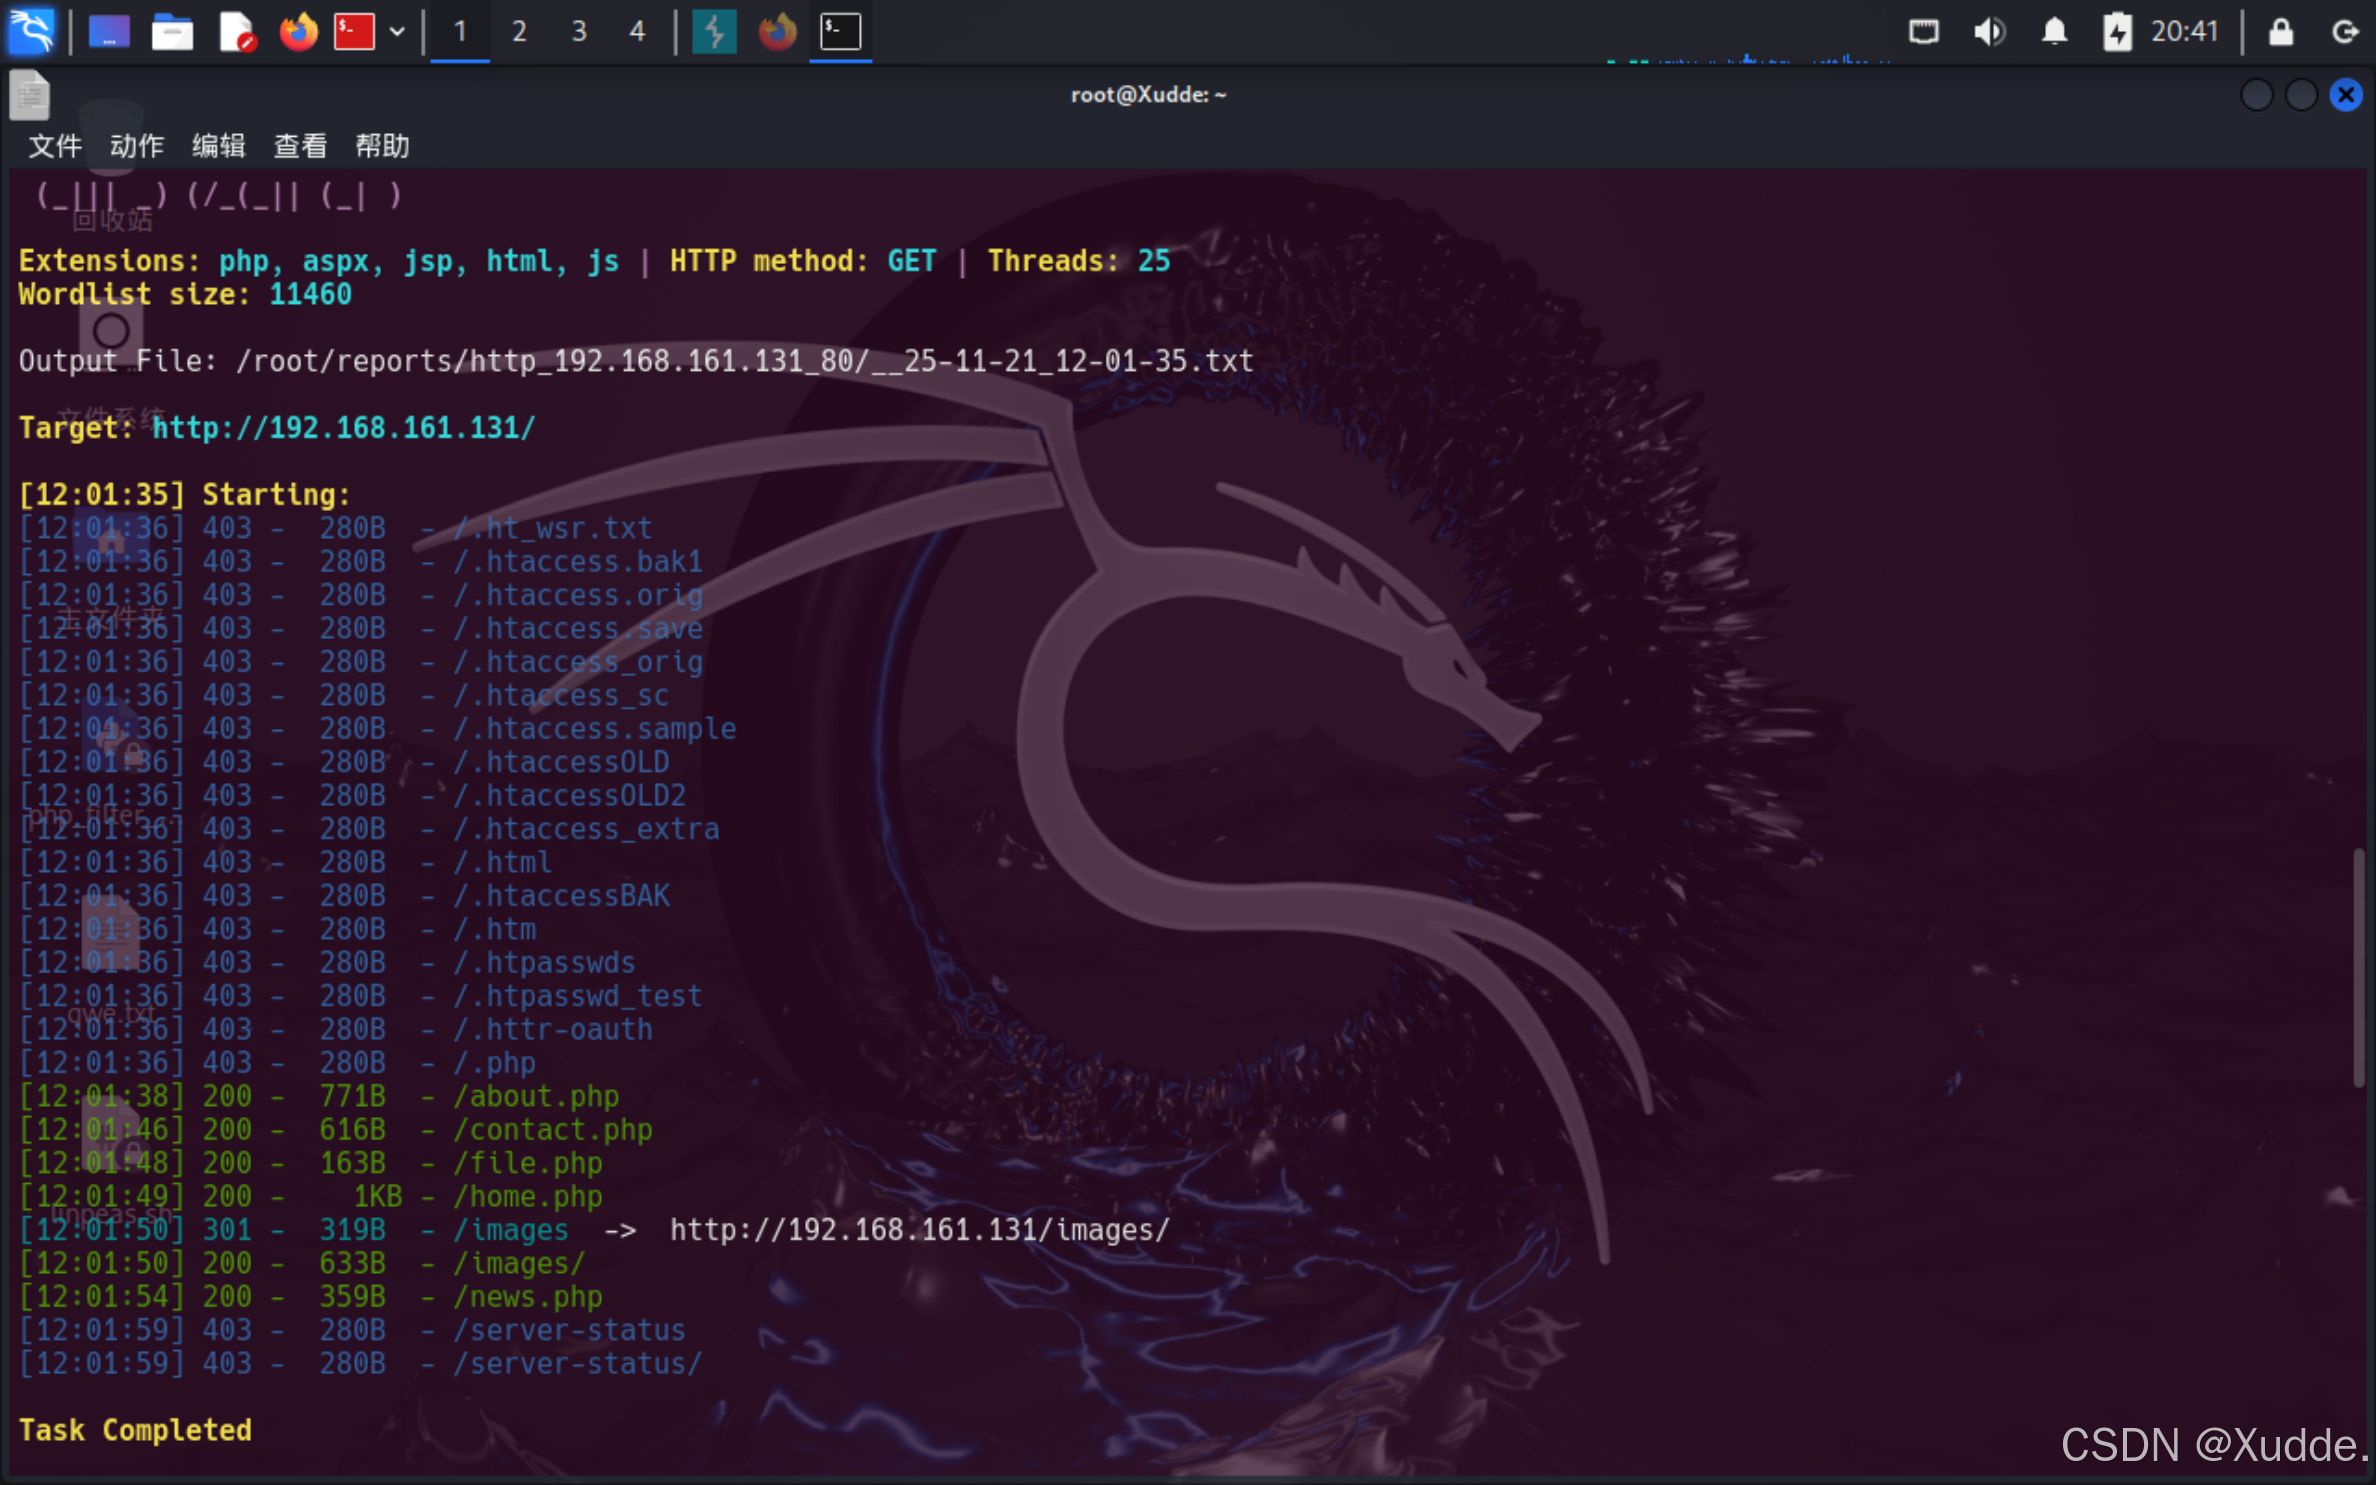Open the 编辑 menu in the terminal
2376x1485 pixels.
click(x=218, y=146)
